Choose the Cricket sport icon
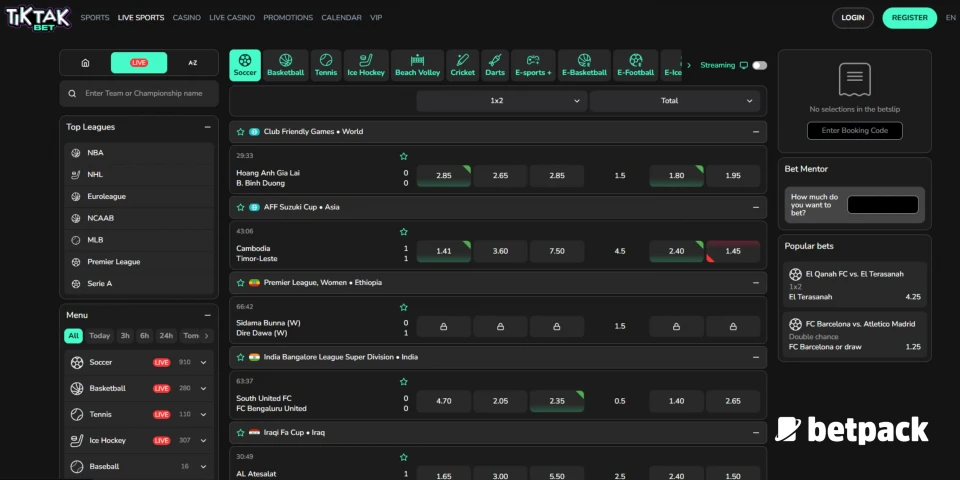The height and width of the screenshot is (480, 960). coord(462,65)
